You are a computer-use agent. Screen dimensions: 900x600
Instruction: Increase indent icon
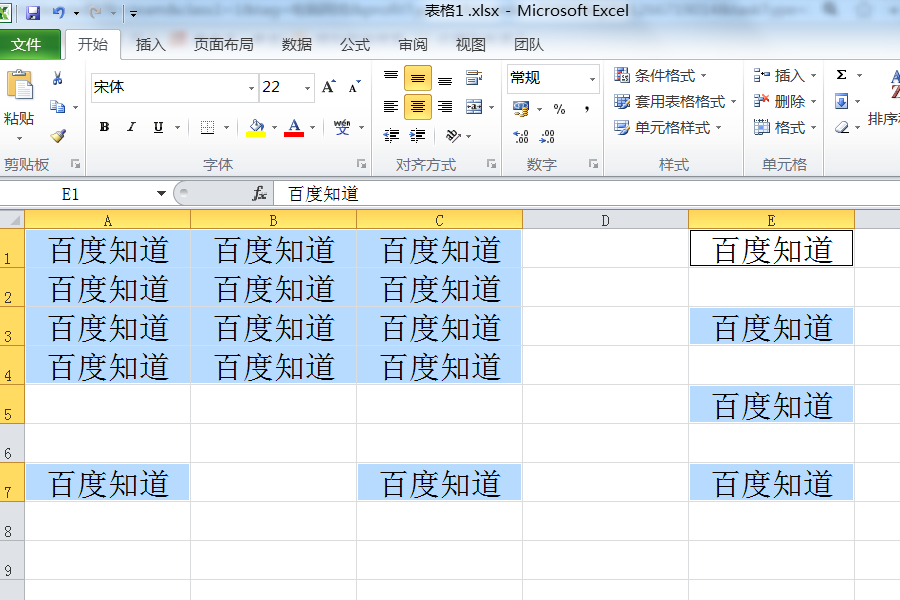pyautogui.click(x=417, y=136)
